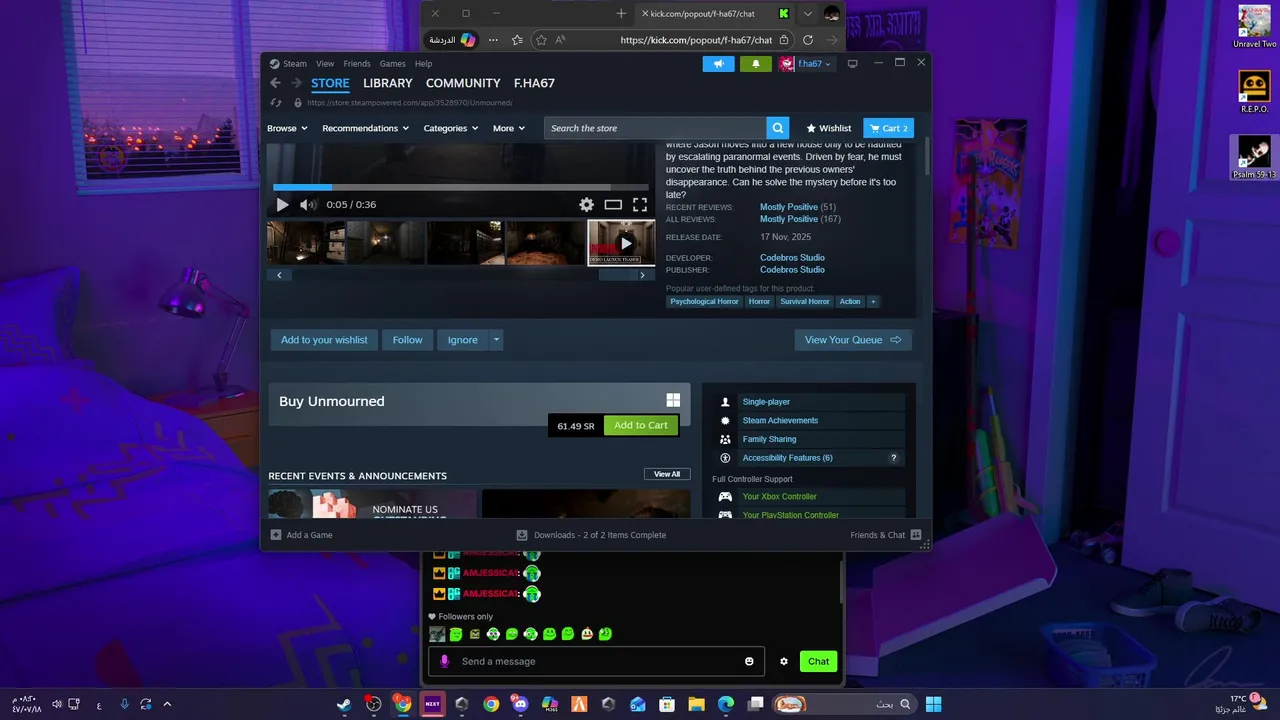
Task: Go back in Steam navigation
Action: (276, 83)
